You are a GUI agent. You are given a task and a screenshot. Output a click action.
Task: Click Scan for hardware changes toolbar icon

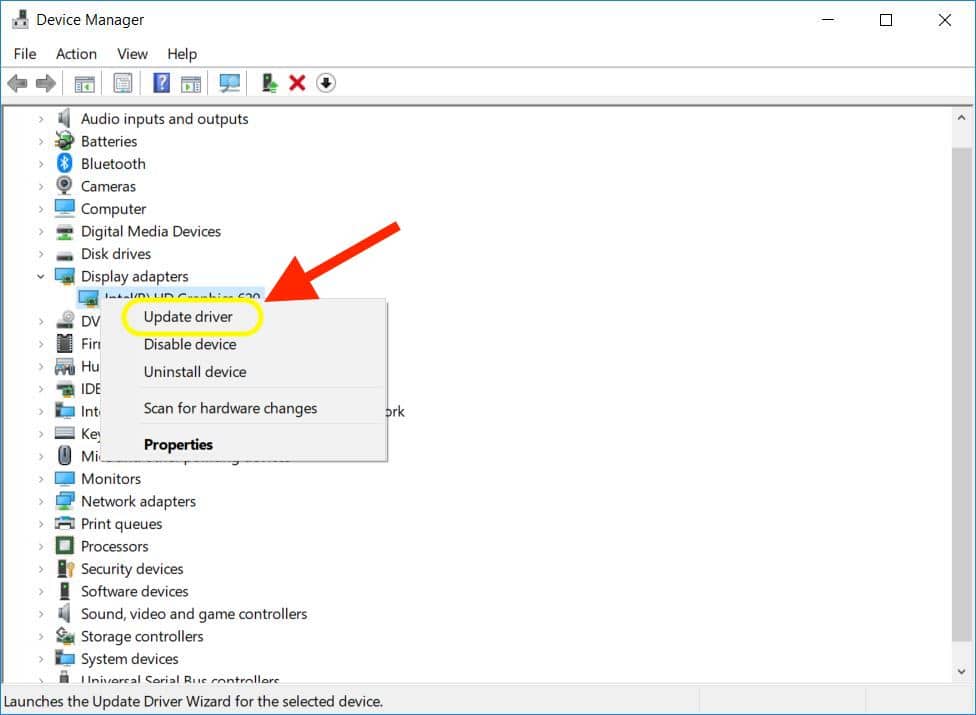pos(230,83)
